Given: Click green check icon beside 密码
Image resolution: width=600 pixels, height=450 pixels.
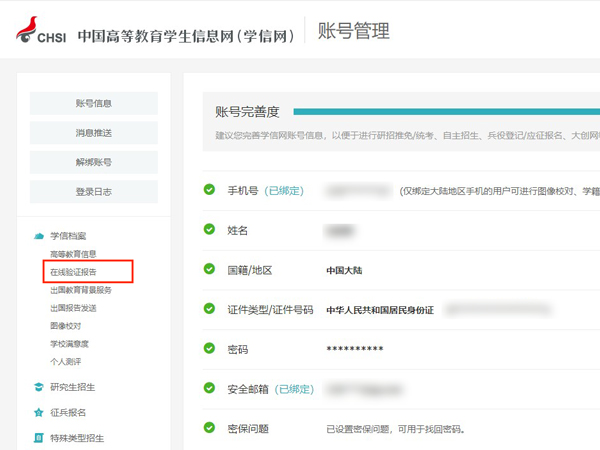Looking at the screenshot, I should click(209, 349).
